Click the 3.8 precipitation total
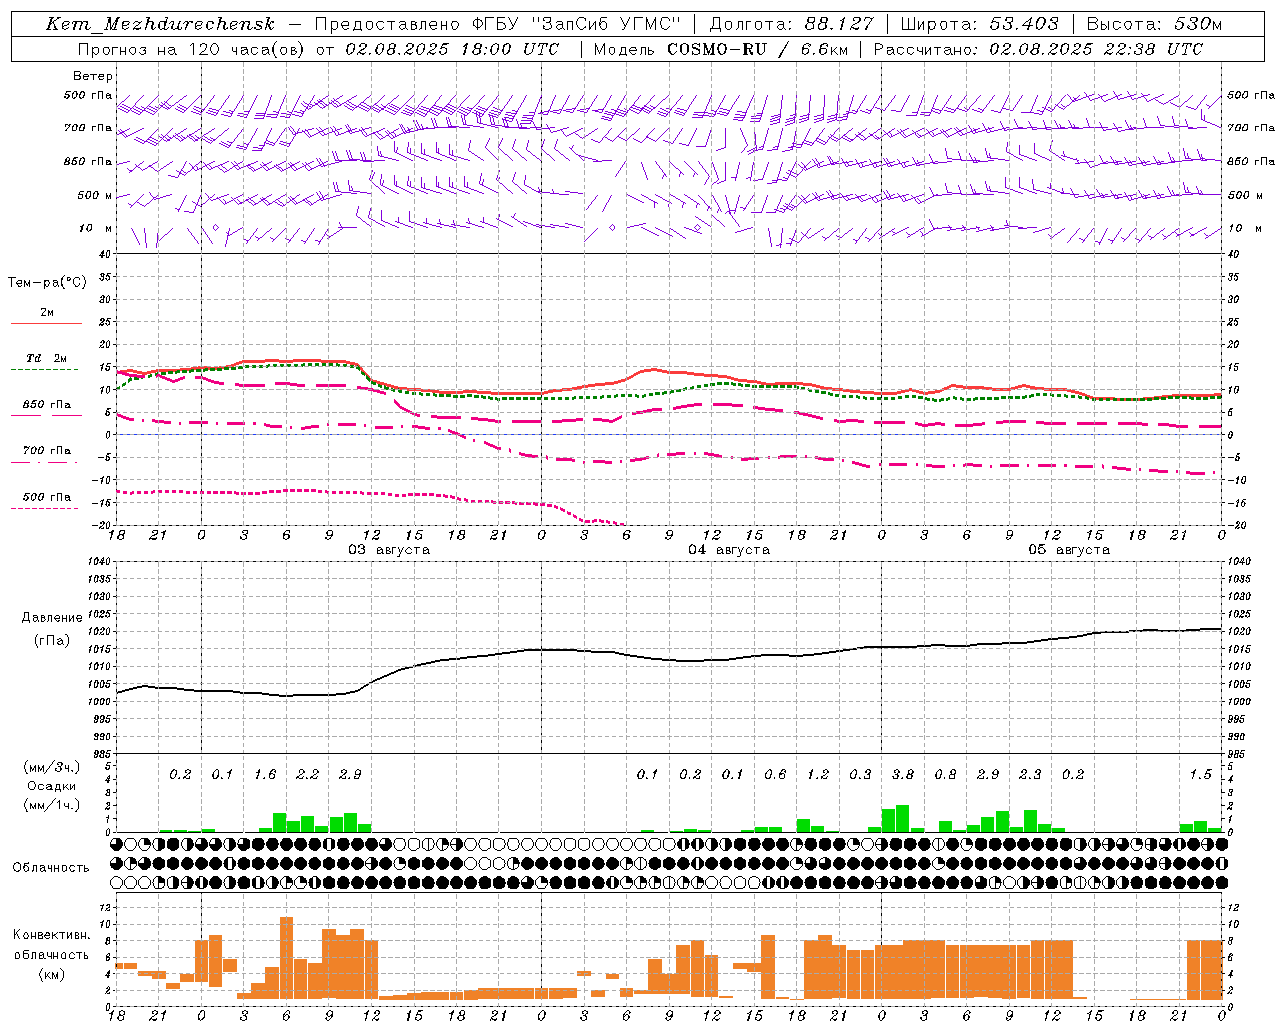 [903, 774]
